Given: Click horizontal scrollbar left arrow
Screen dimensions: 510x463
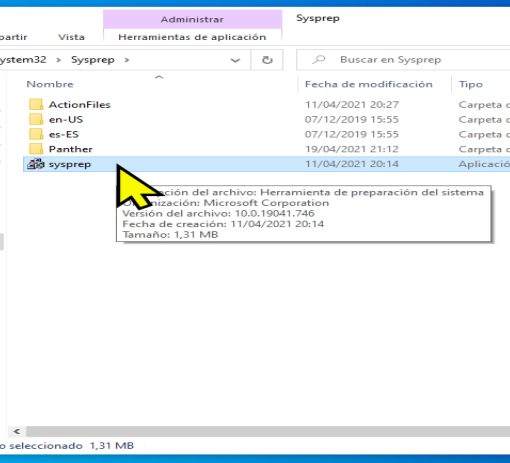Looking at the screenshot, I should coord(17,431).
